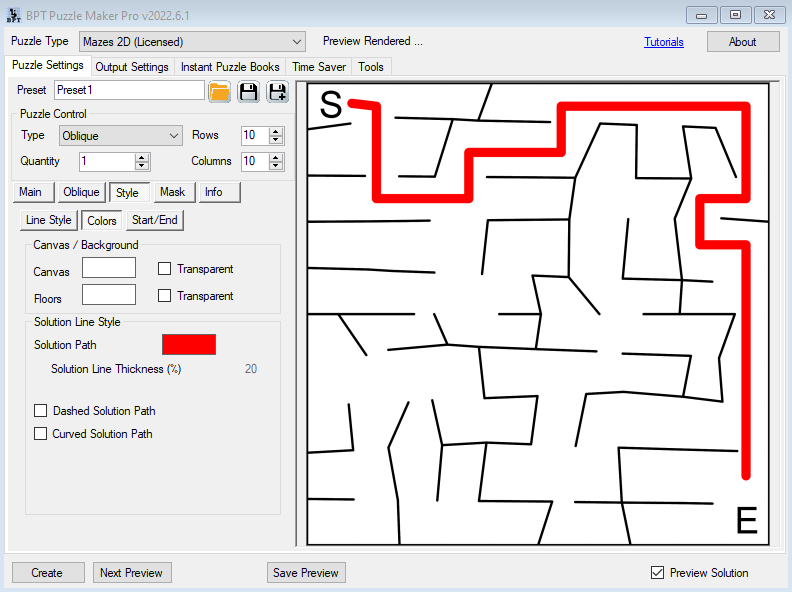Select the Style sub-tab

(129, 192)
